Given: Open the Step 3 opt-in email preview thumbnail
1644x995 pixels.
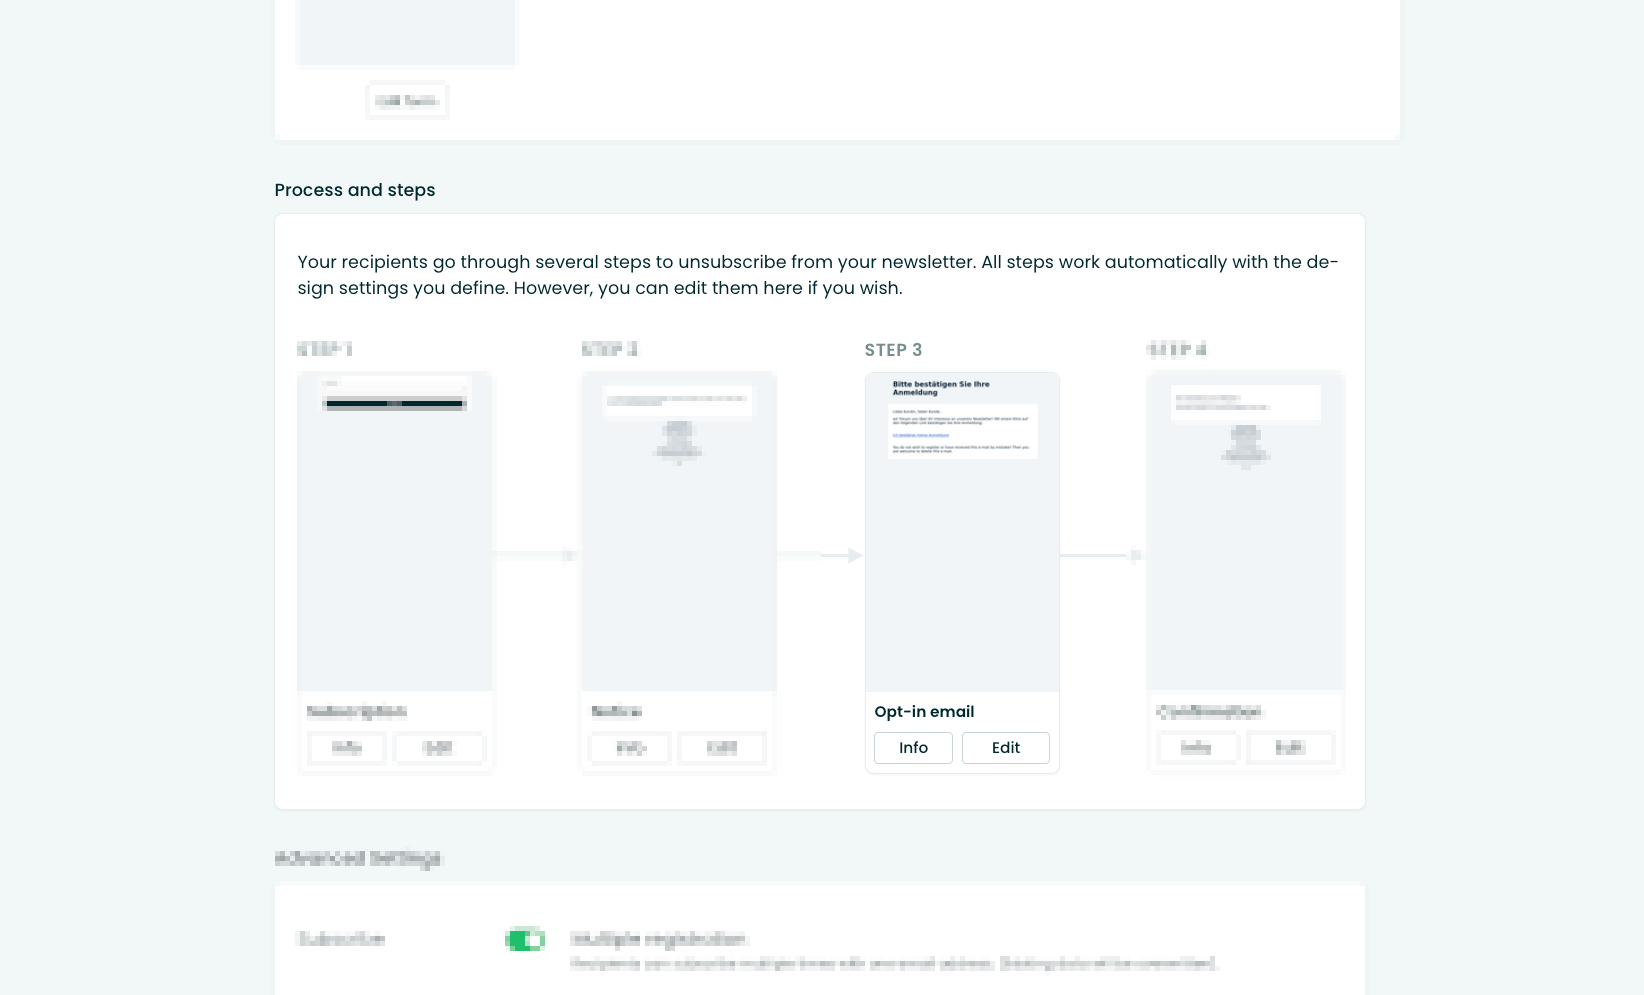Looking at the screenshot, I should (x=962, y=532).
